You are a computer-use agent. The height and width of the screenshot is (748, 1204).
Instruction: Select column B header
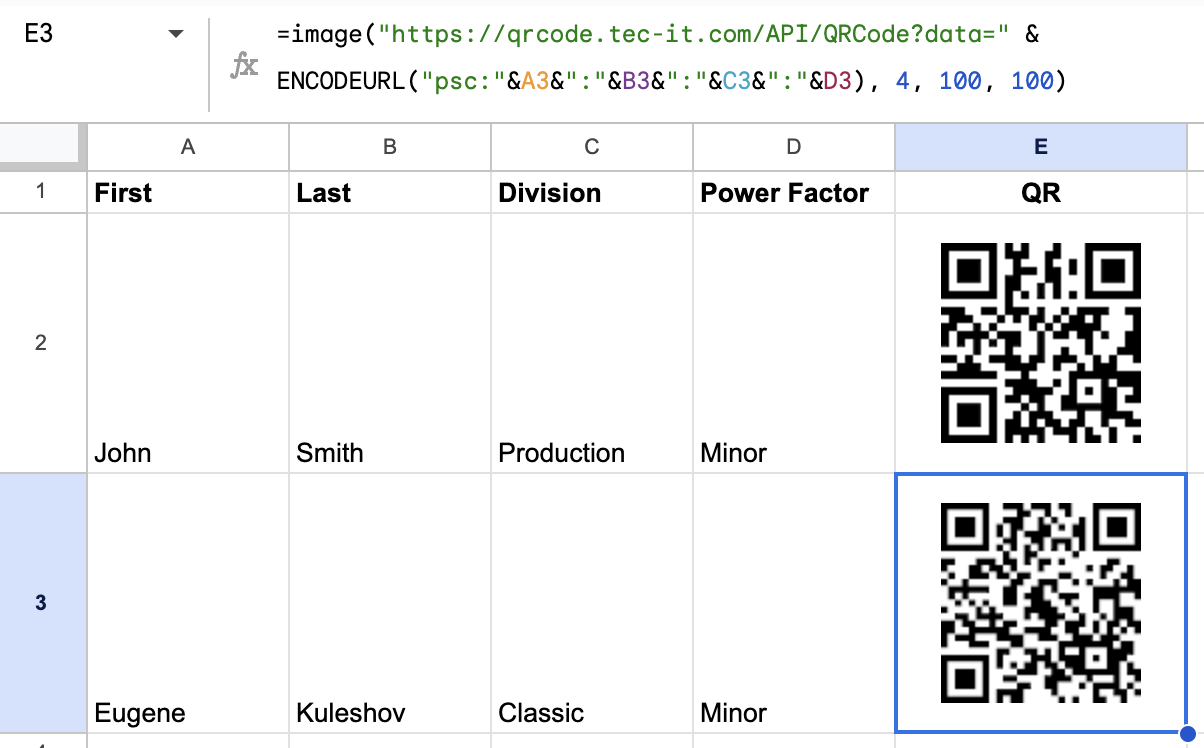click(x=390, y=147)
